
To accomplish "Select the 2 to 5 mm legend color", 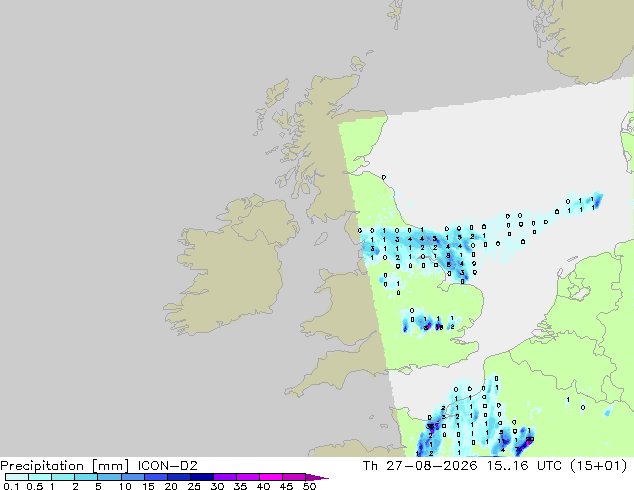I will tap(86, 477).
